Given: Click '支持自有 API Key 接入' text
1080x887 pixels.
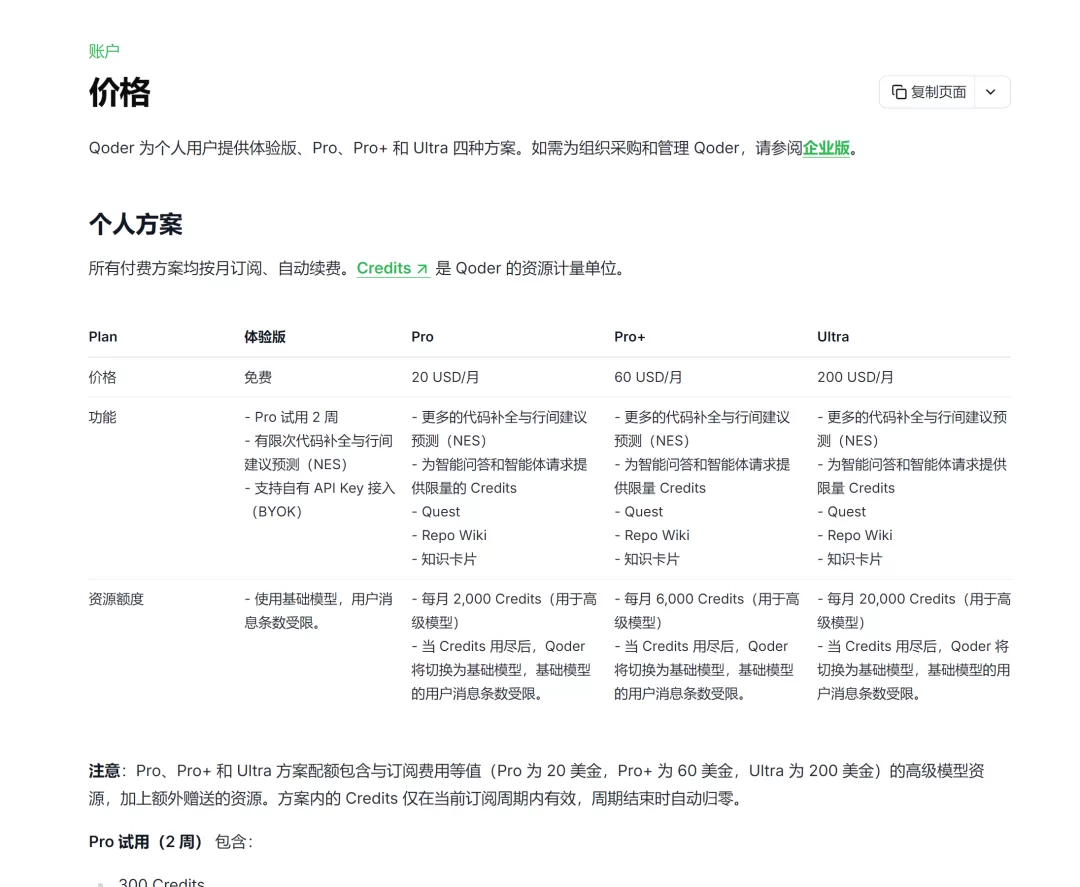Looking at the screenshot, I should (324, 488).
